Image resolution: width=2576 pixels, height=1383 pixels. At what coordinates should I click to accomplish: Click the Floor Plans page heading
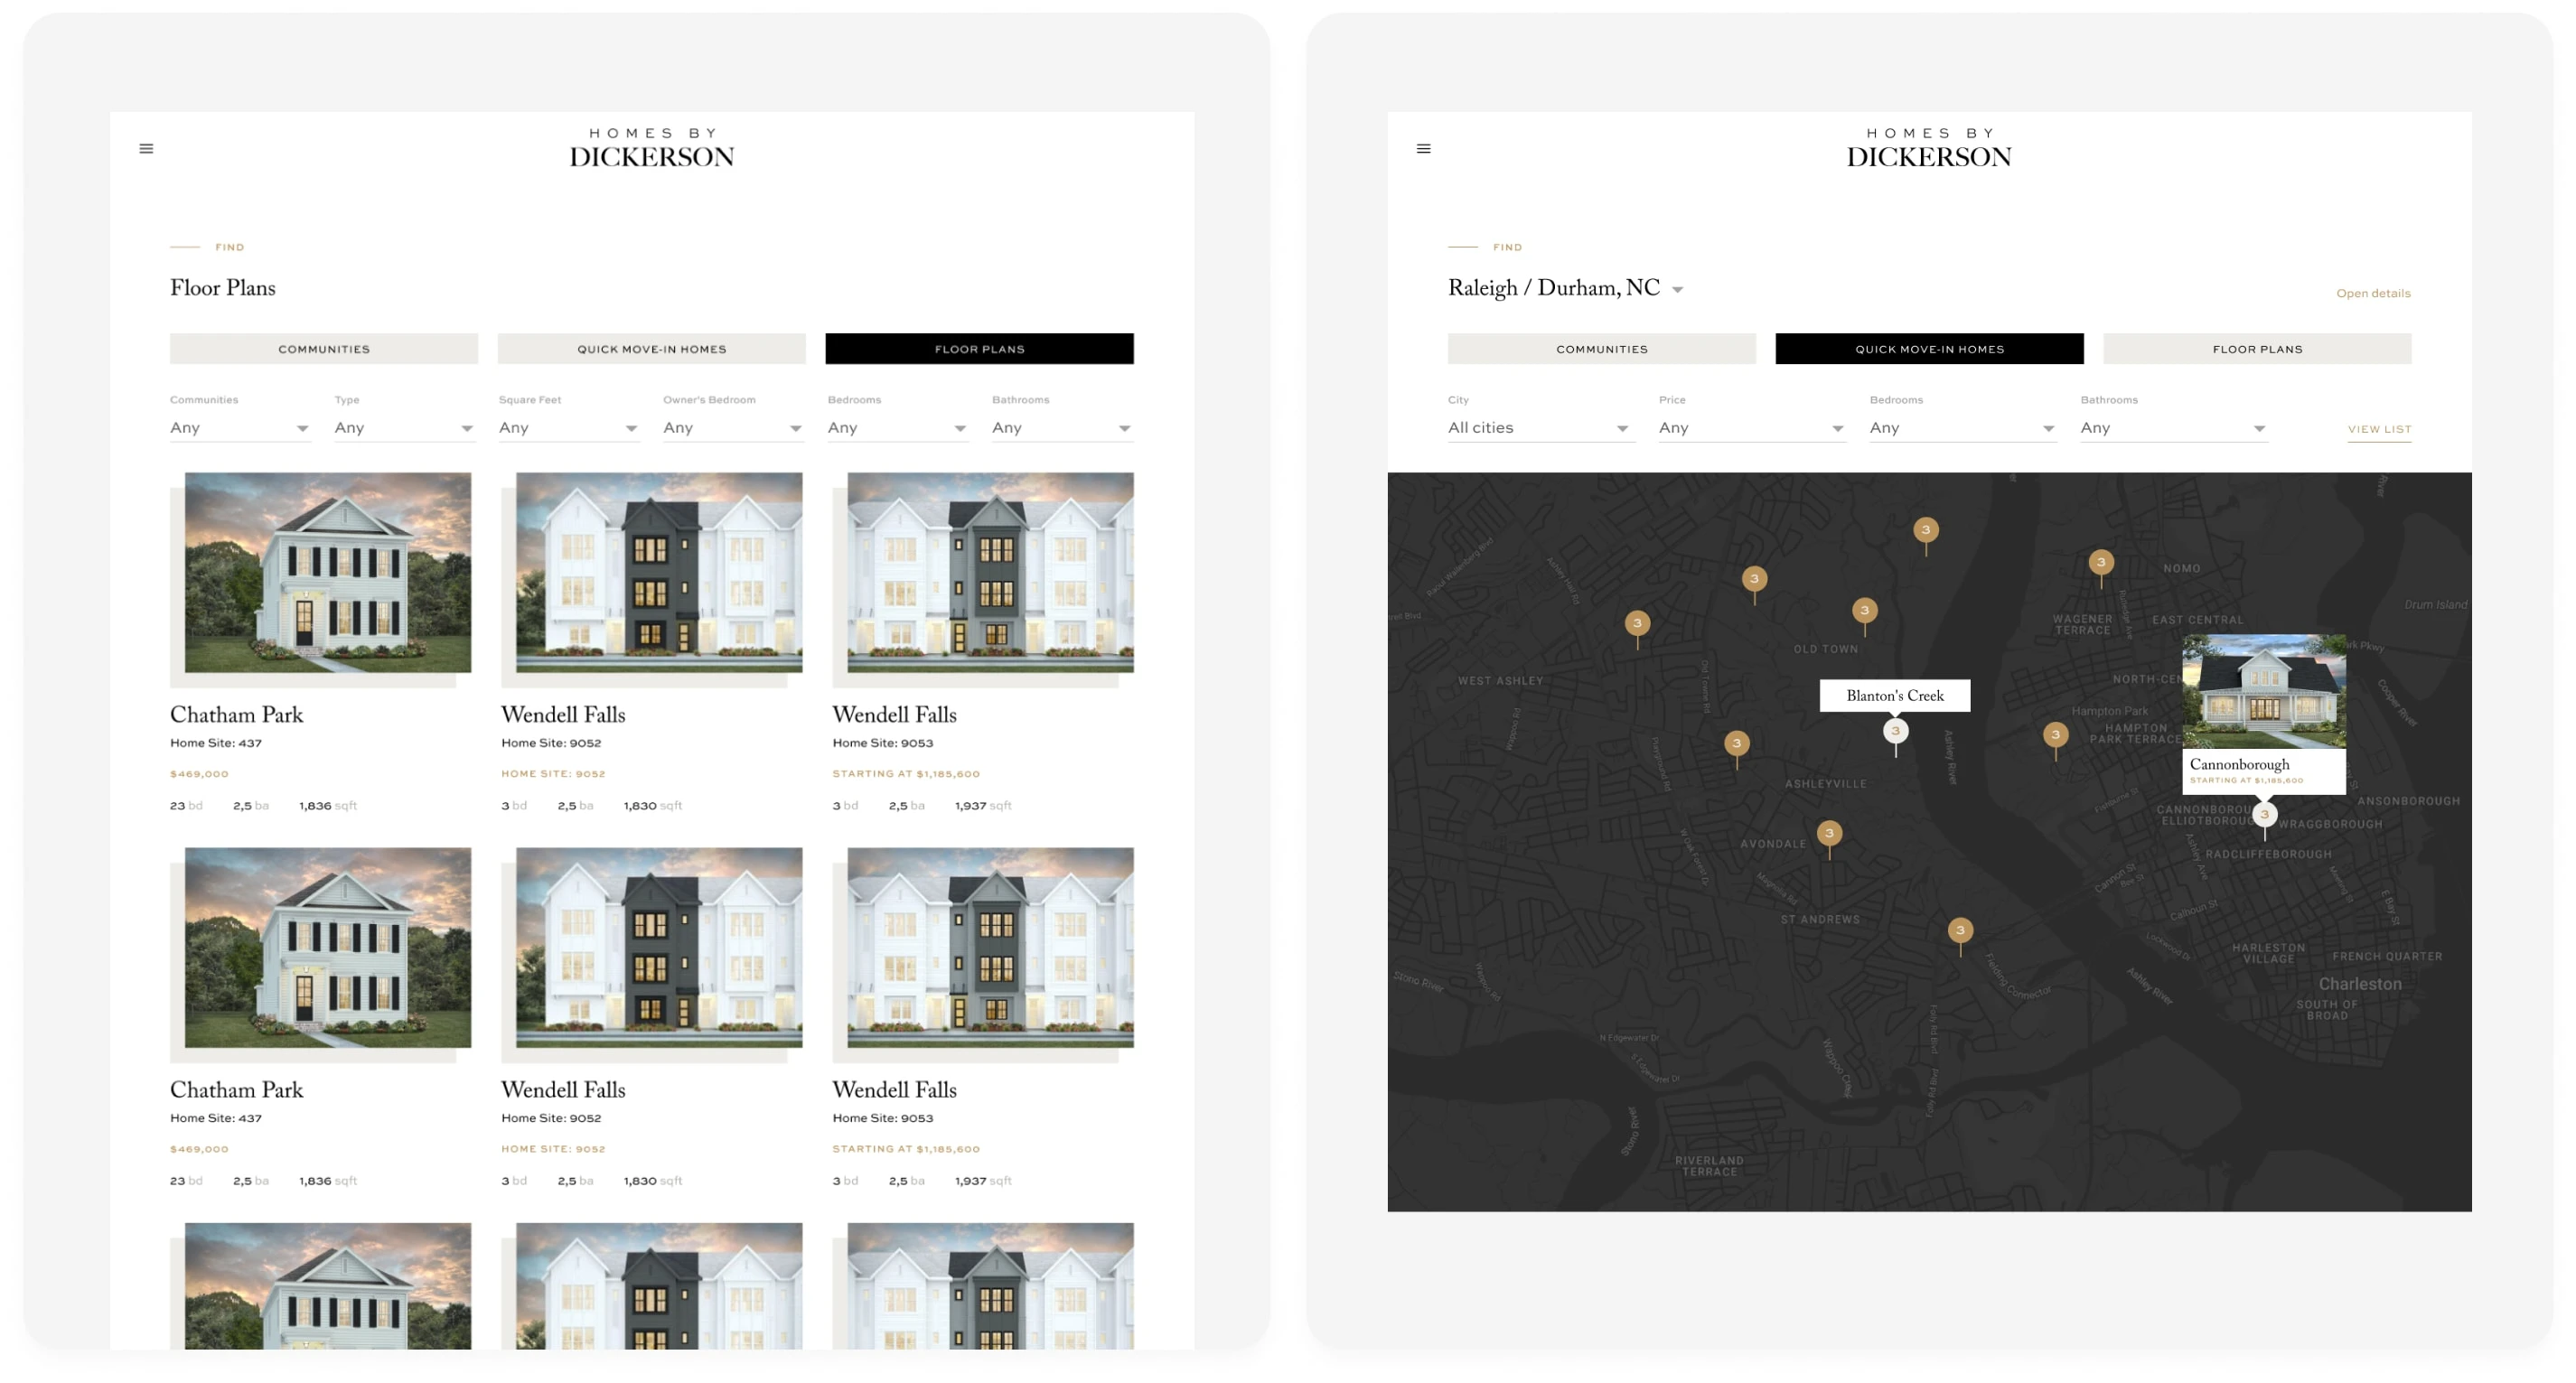coord(222,288)
